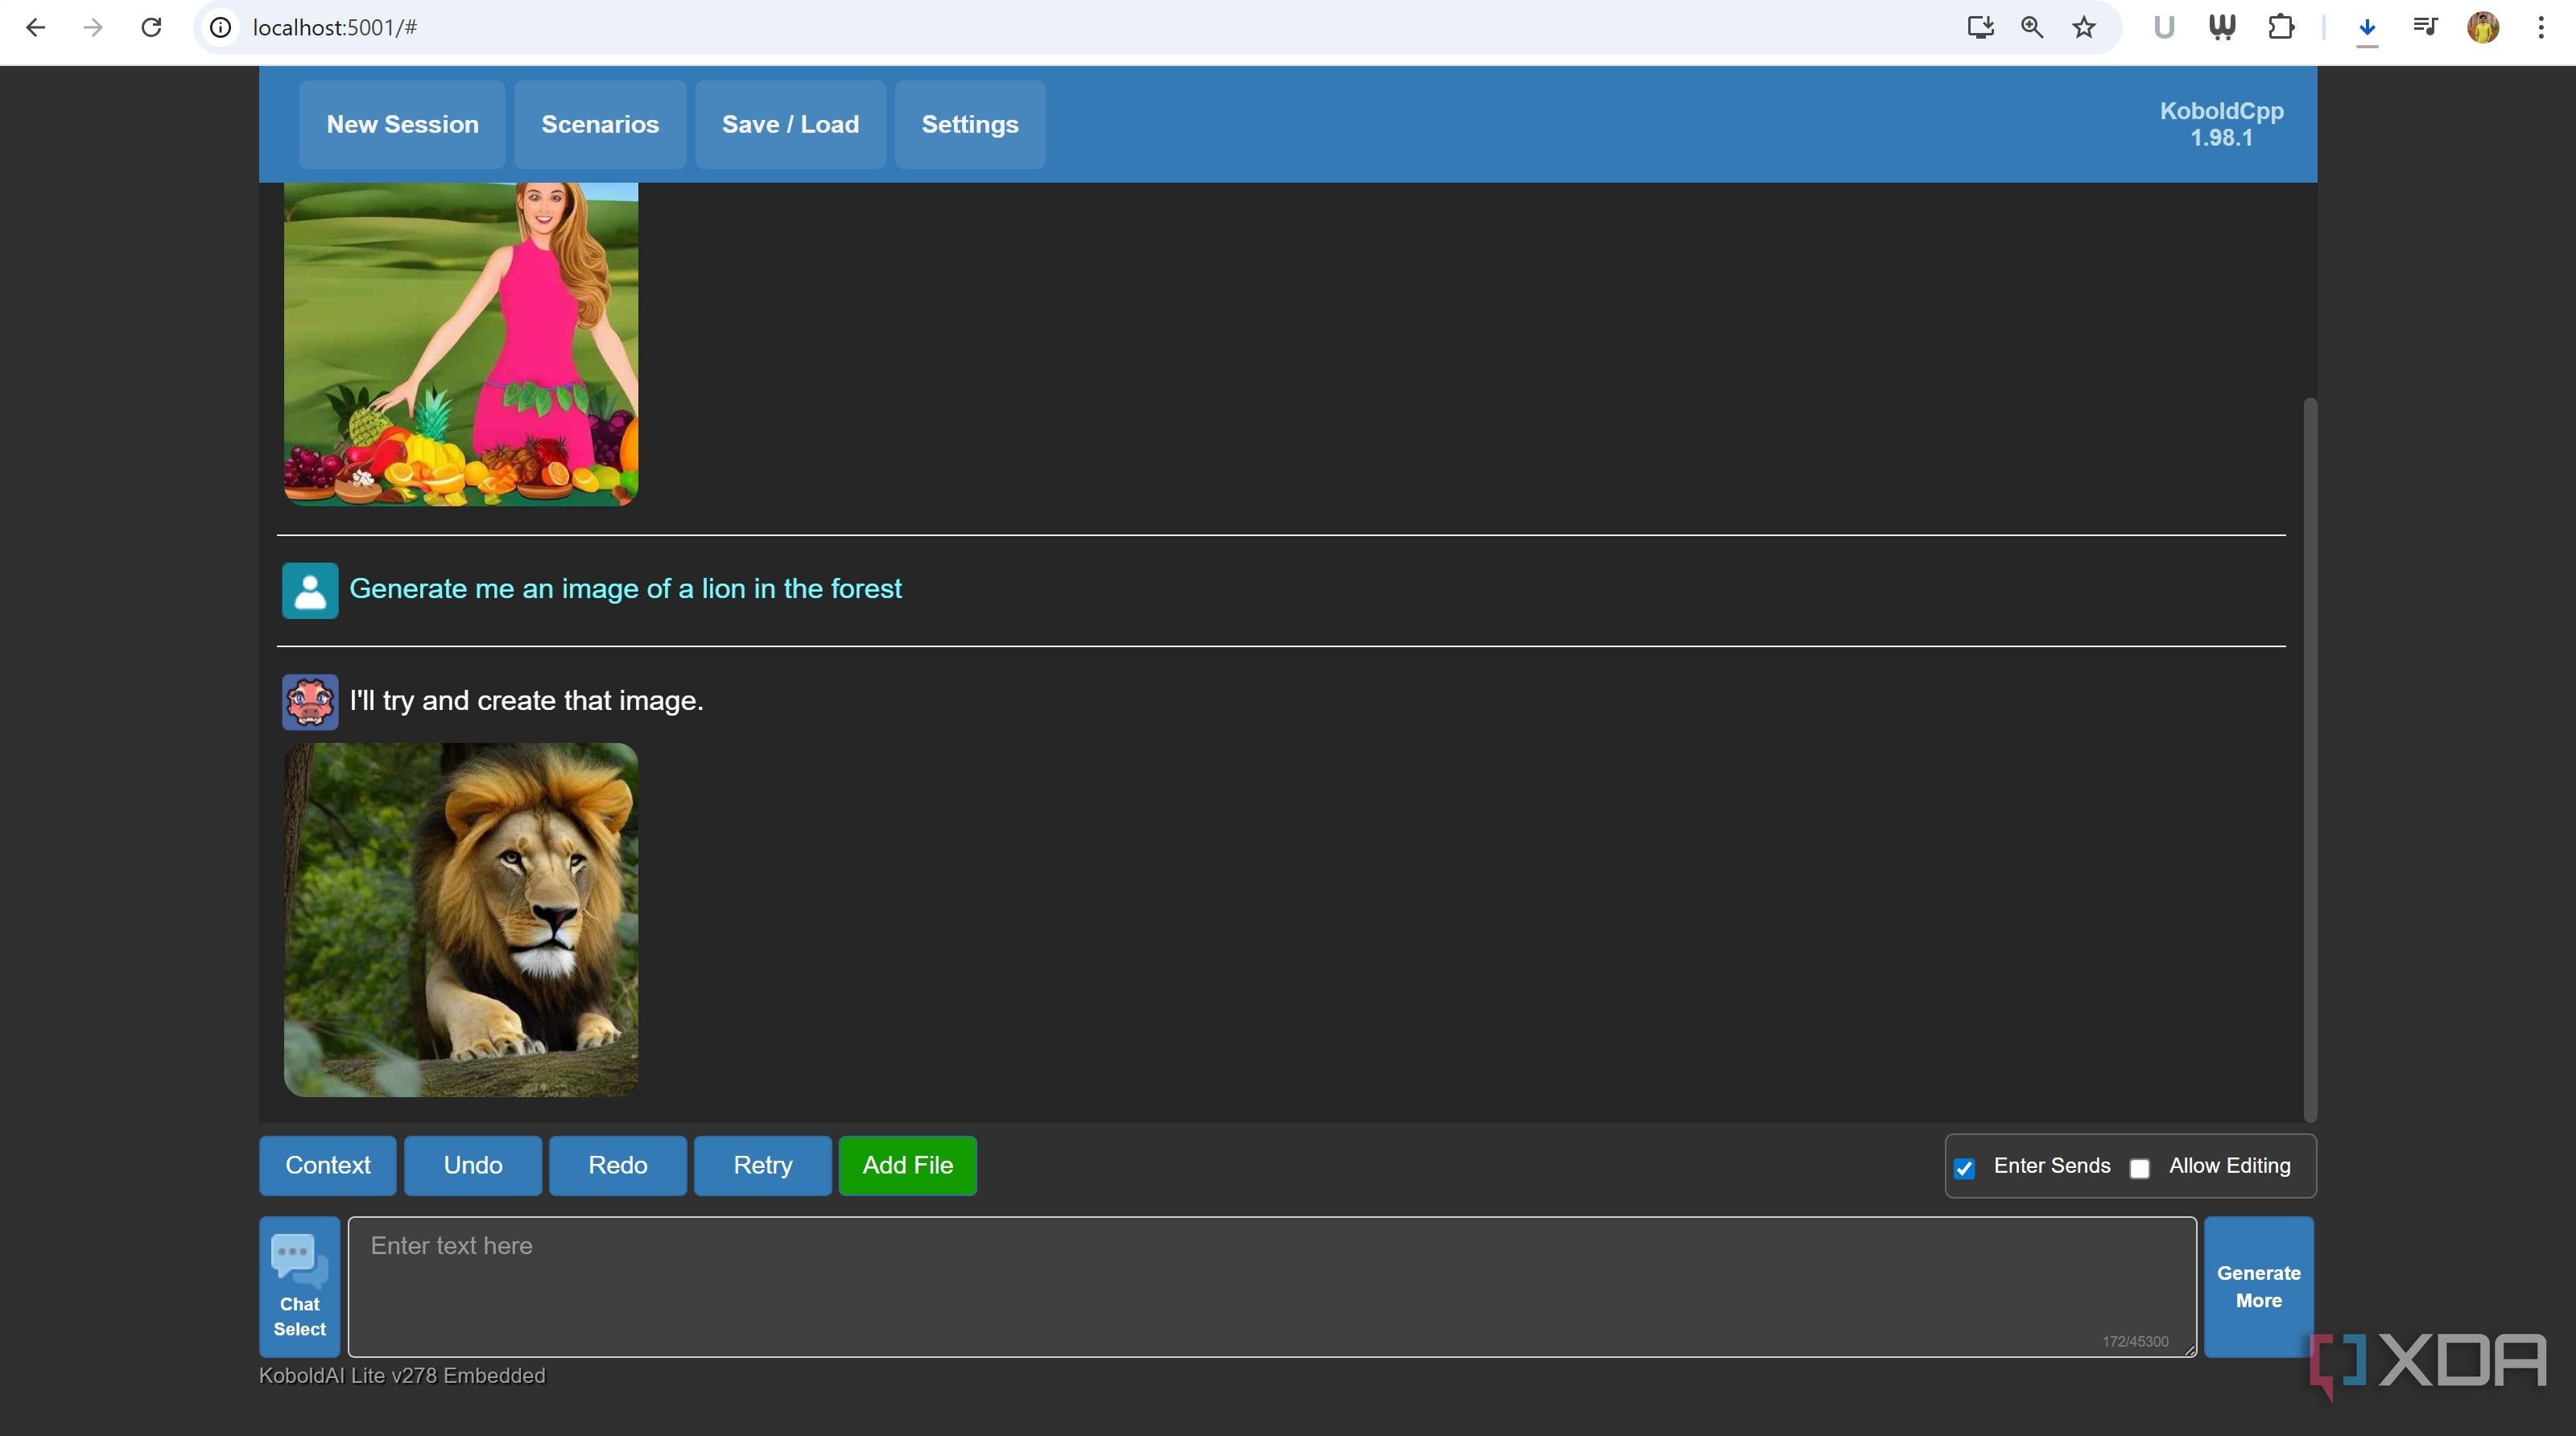2576x1436 pixels.
Task: Click the Redo button
Action: 618,1166
